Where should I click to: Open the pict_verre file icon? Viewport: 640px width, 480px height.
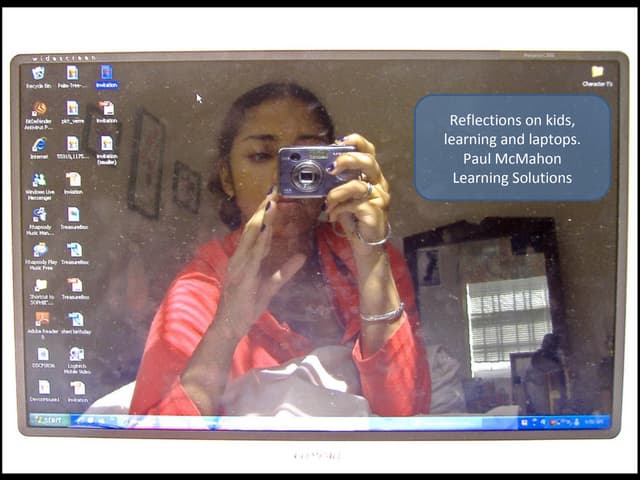[72, 110]
